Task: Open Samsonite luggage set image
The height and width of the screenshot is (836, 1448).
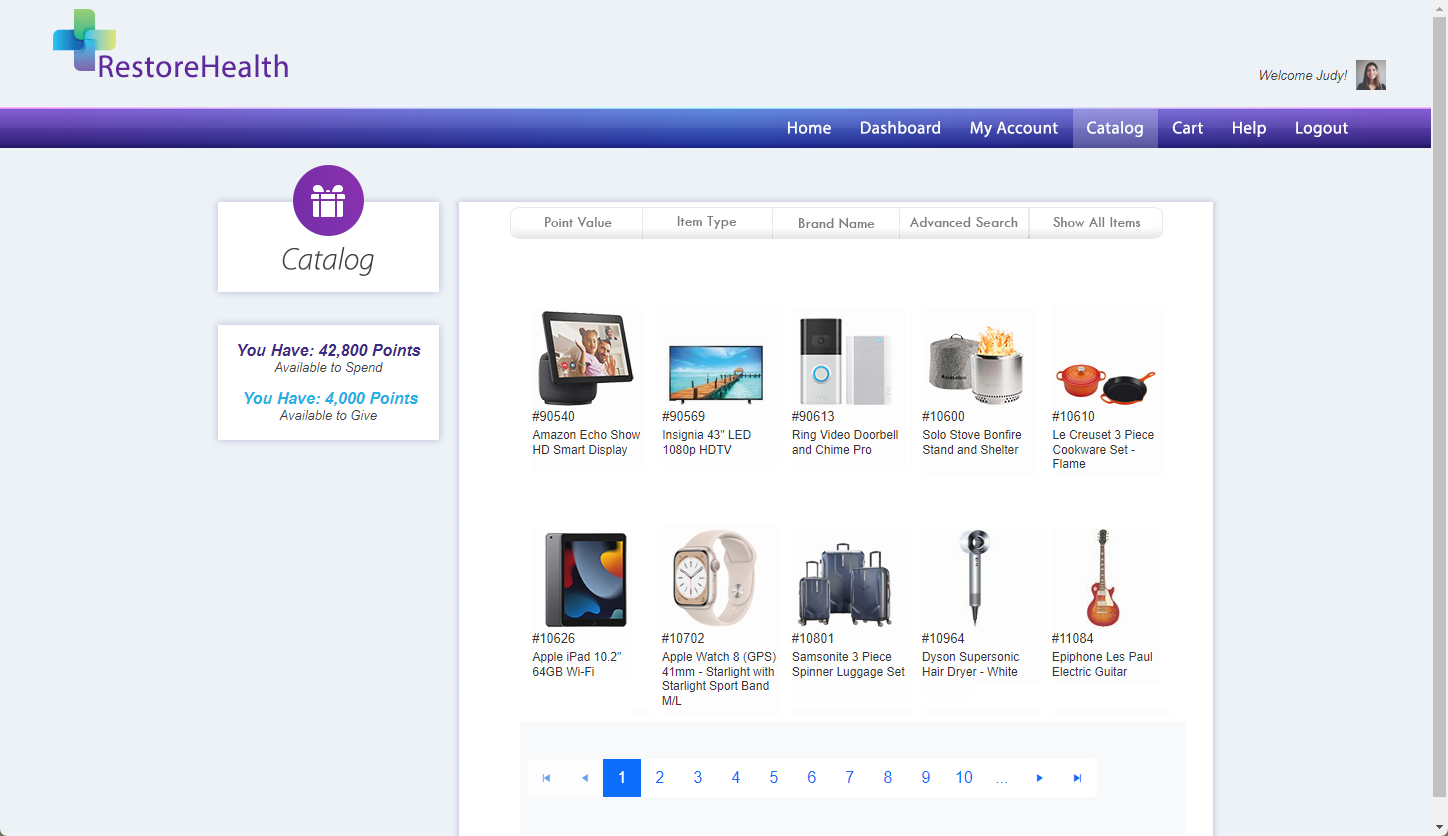Action: pyautogui.click(x=846, y=586)
